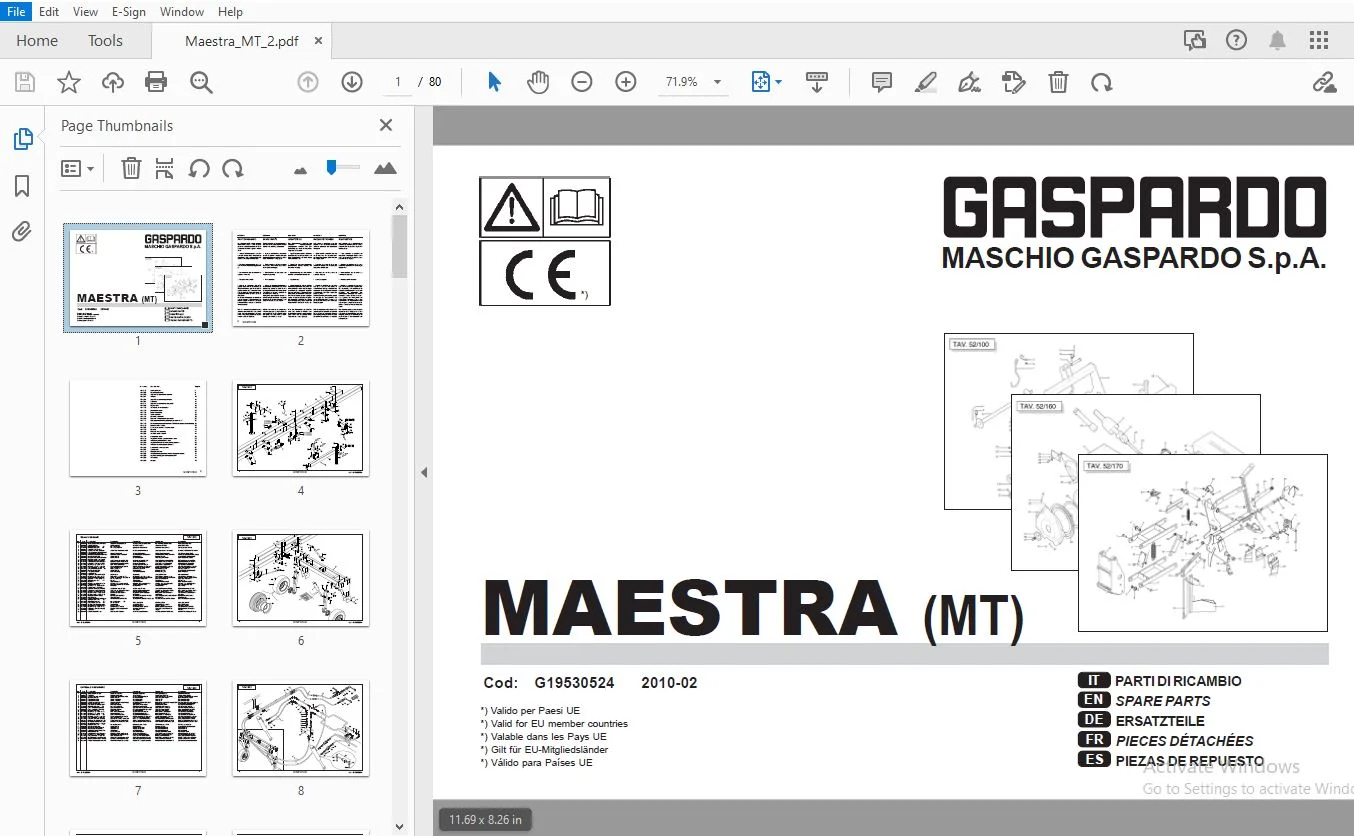The height and width of the screenshot is (836, 1354).
Task: Click the current page number field
Action: [398, 82]
